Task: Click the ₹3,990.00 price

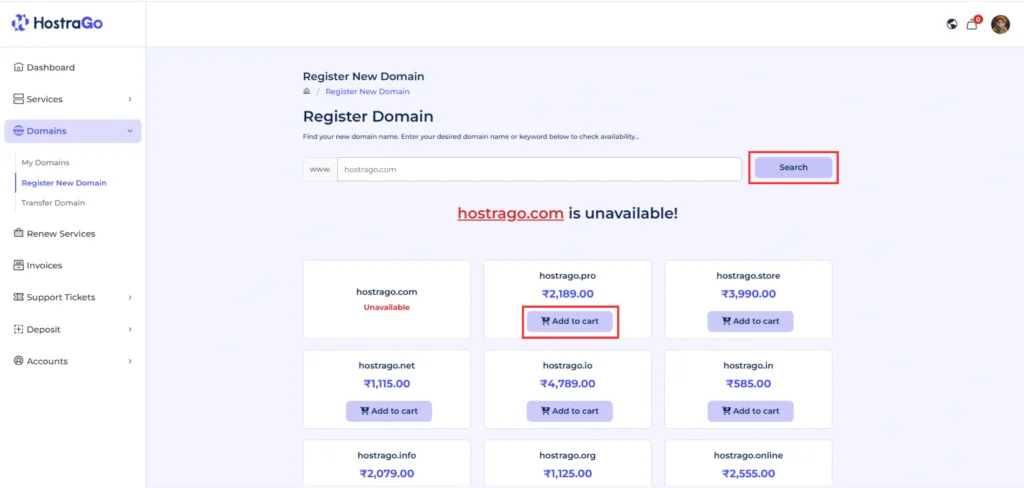Action: point(748,294)
